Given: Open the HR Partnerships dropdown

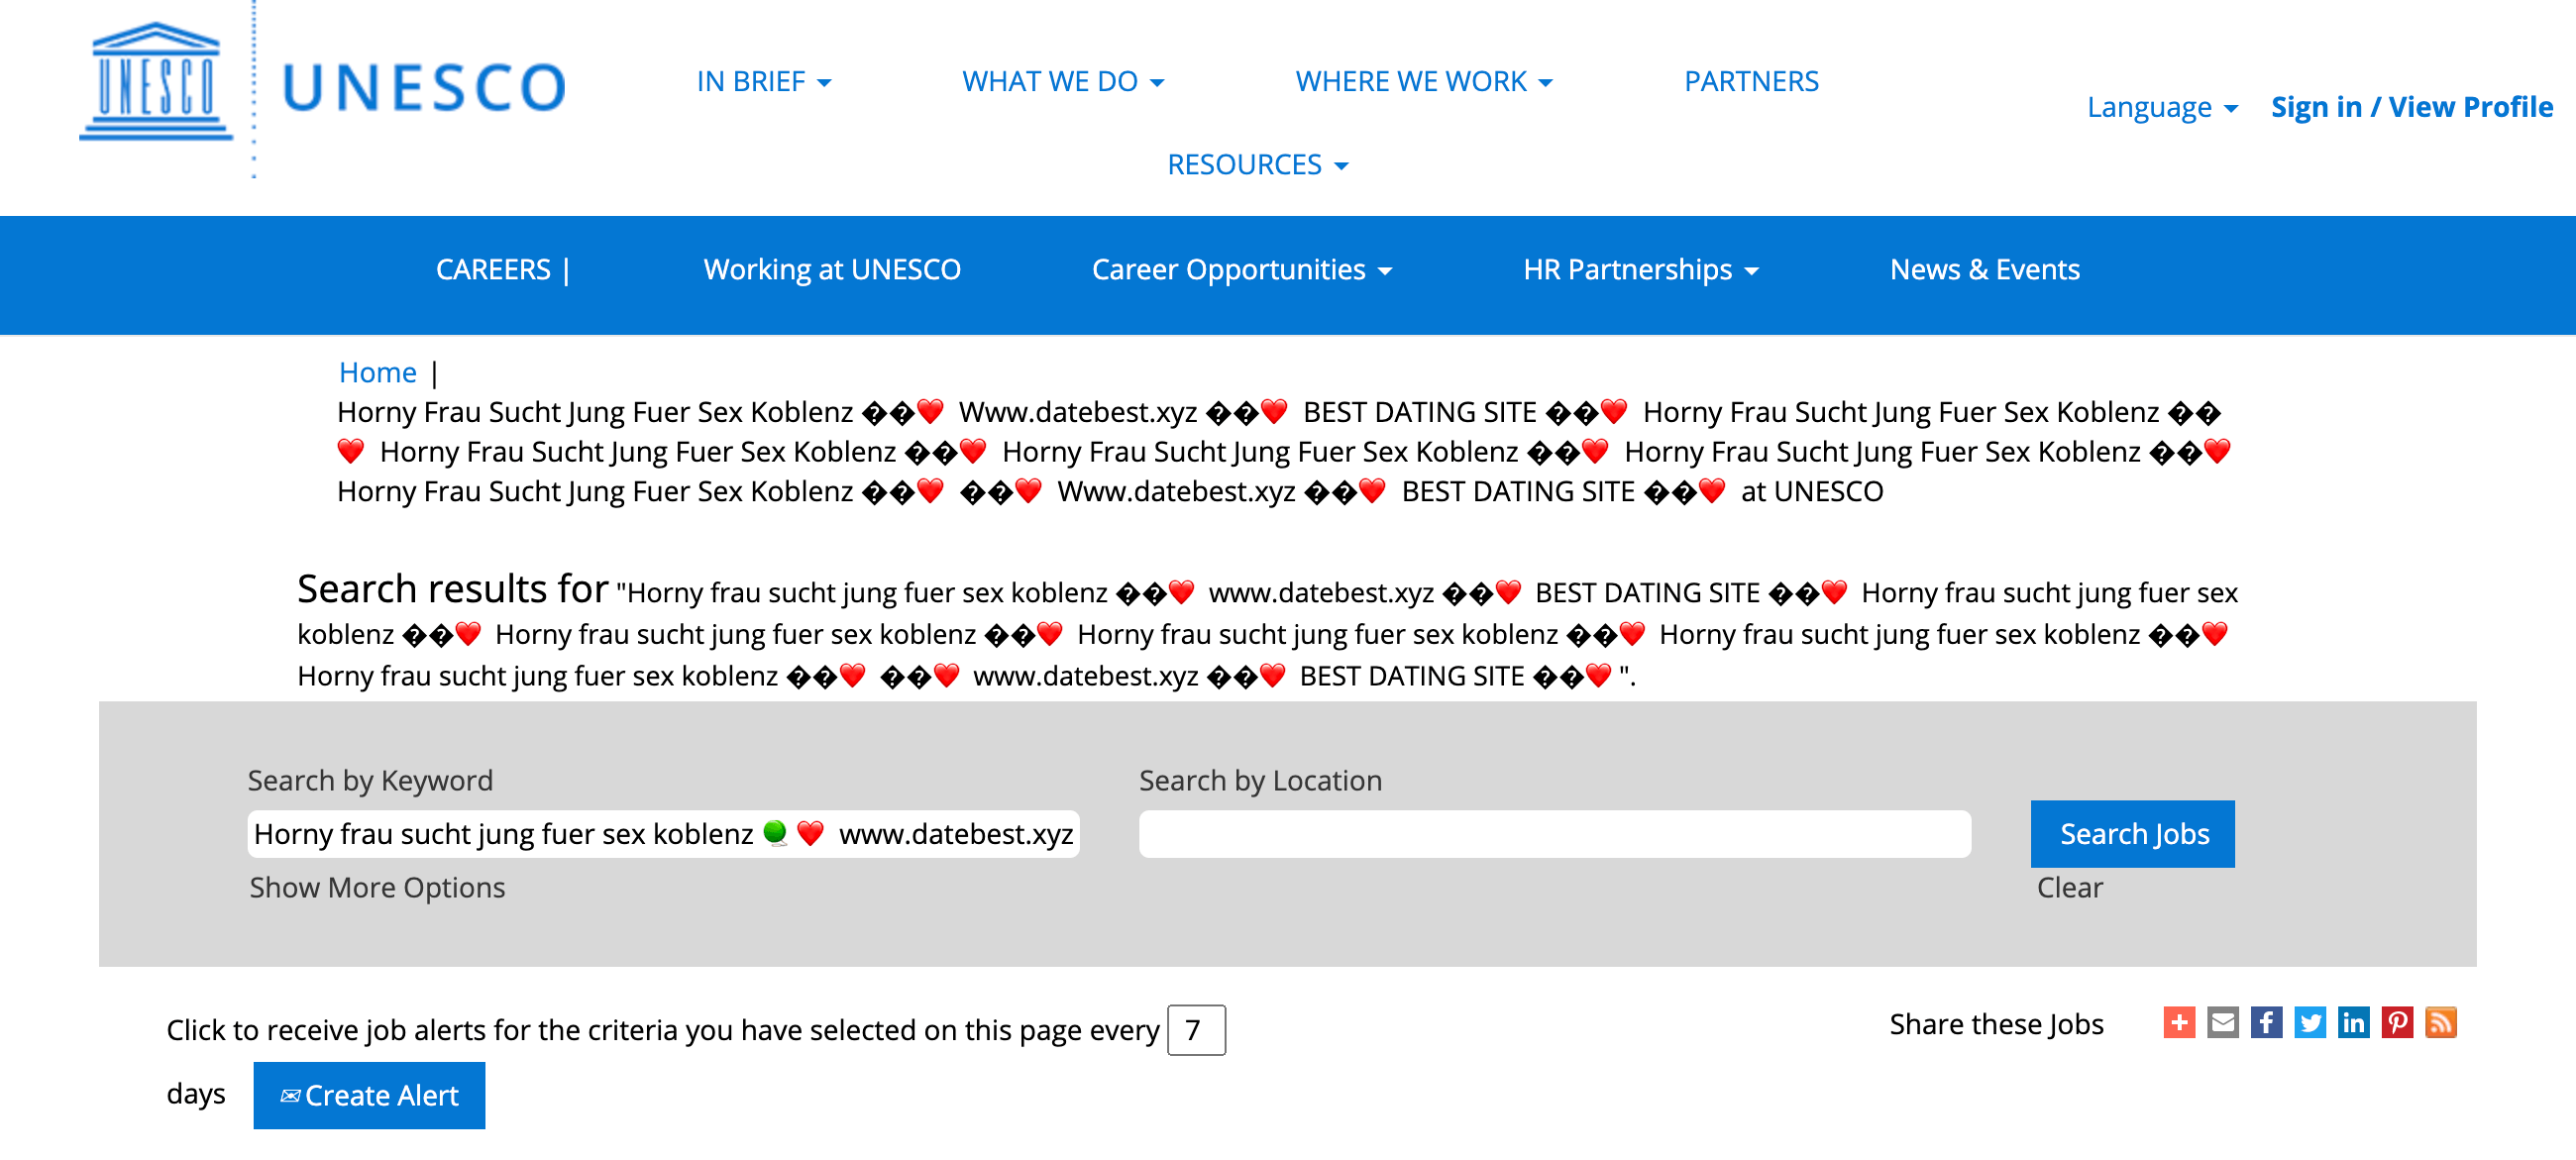Looking at the screenshot, I should point(1640,270).
